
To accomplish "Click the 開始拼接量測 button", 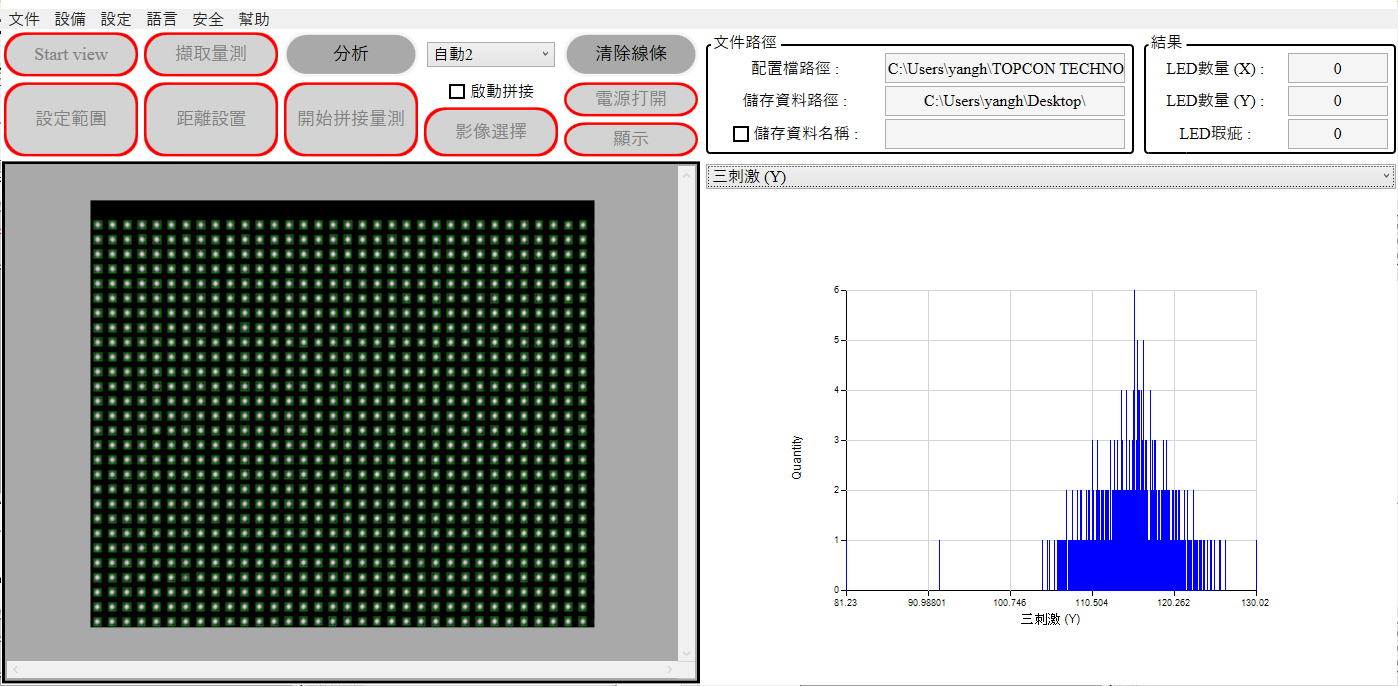I will tap(351, 119).
